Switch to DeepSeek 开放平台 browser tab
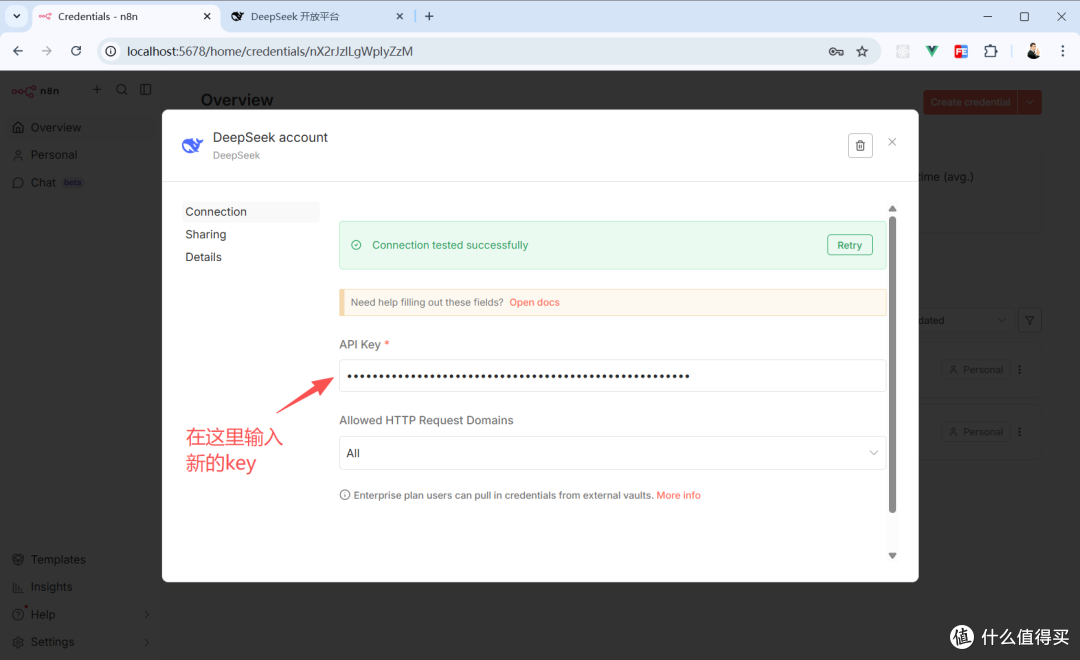The height and width of the screenshot is (660, 1080). point(315,17)
